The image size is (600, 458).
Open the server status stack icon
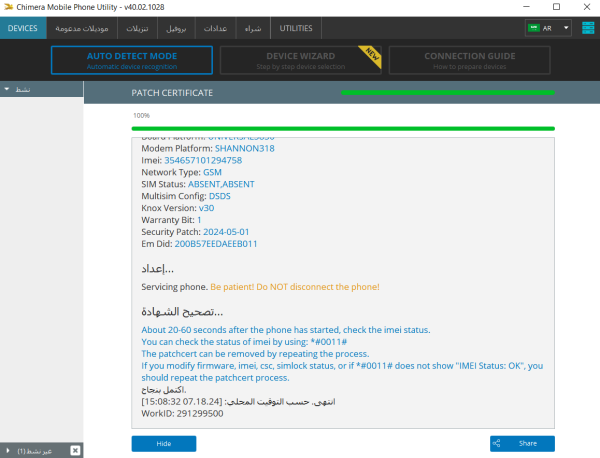click(588, 28)
